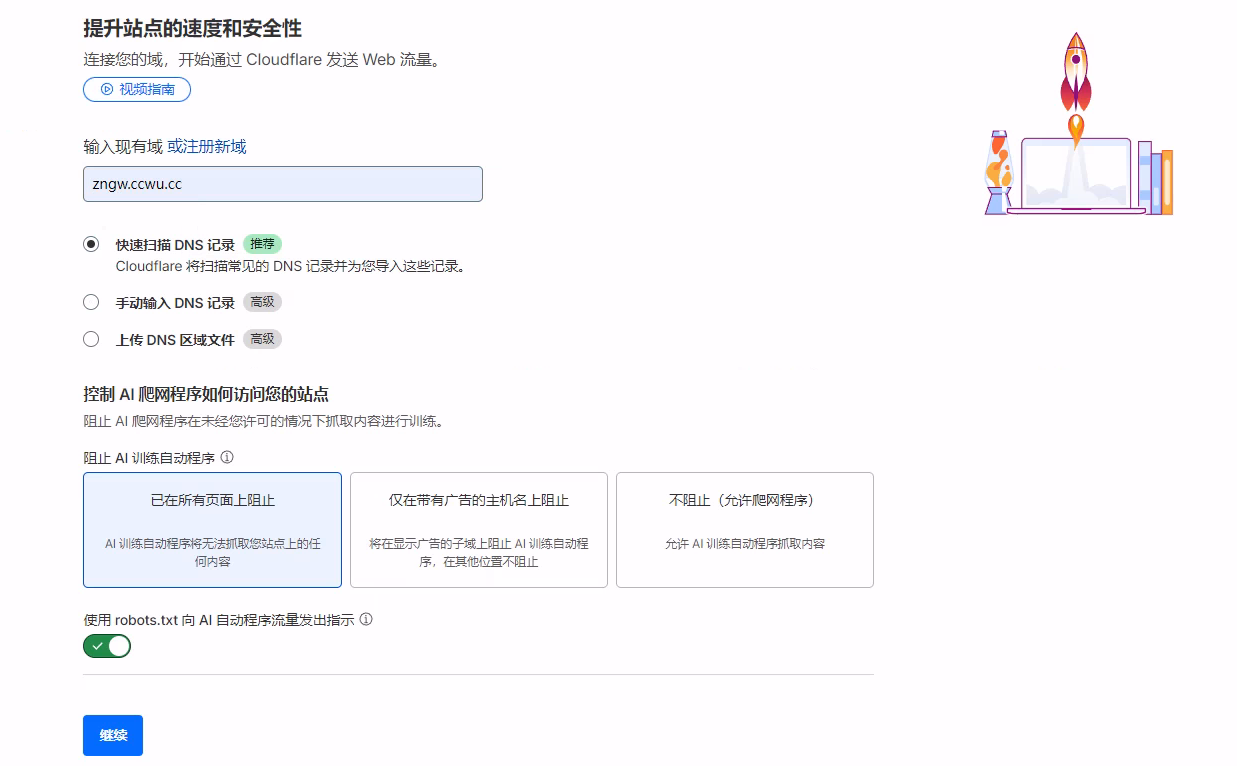Screen dimensions: 1237x766
Task: Click 高级 badge beside 手动输入 DNS 记录
Action: click(262, 302)
